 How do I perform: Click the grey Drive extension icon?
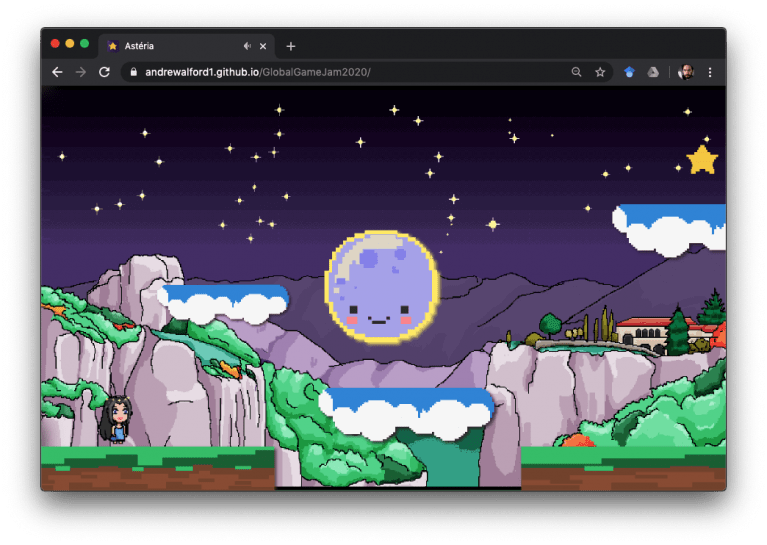(x=653, y=72)
